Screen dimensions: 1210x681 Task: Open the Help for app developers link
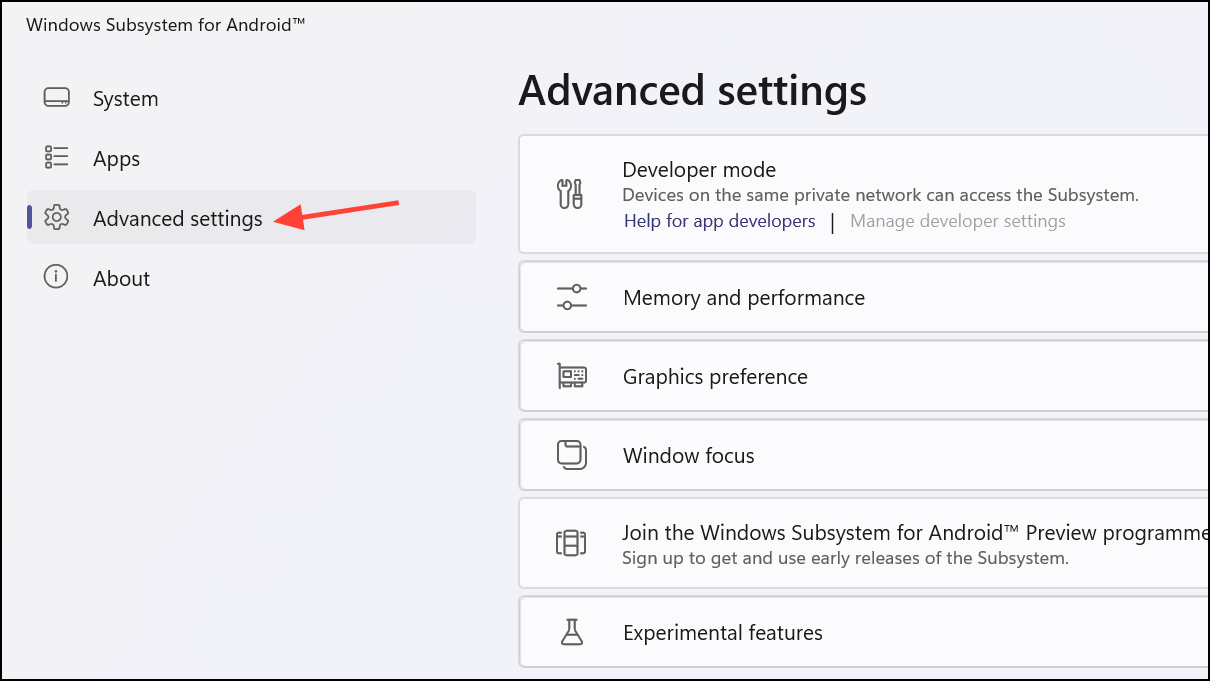719,220
